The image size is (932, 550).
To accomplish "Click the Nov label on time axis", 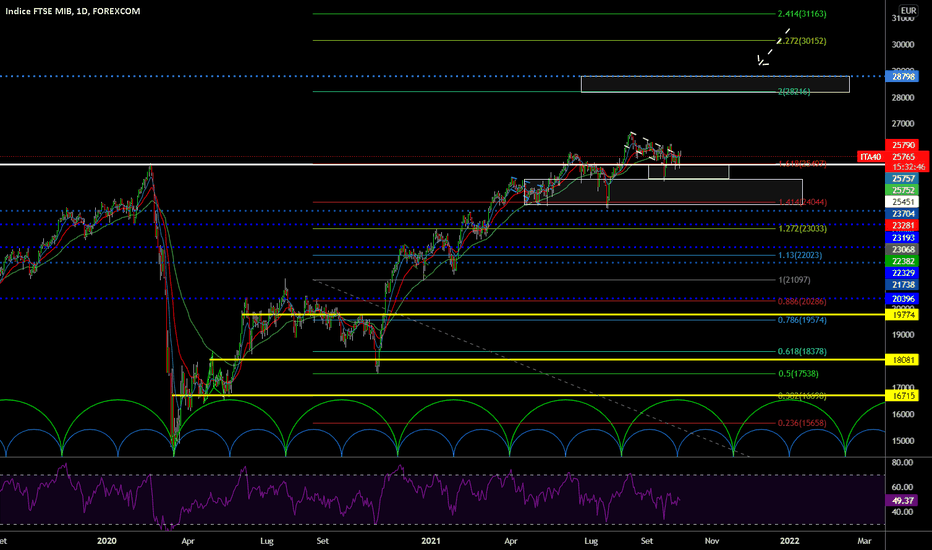I will coord(711,540).
